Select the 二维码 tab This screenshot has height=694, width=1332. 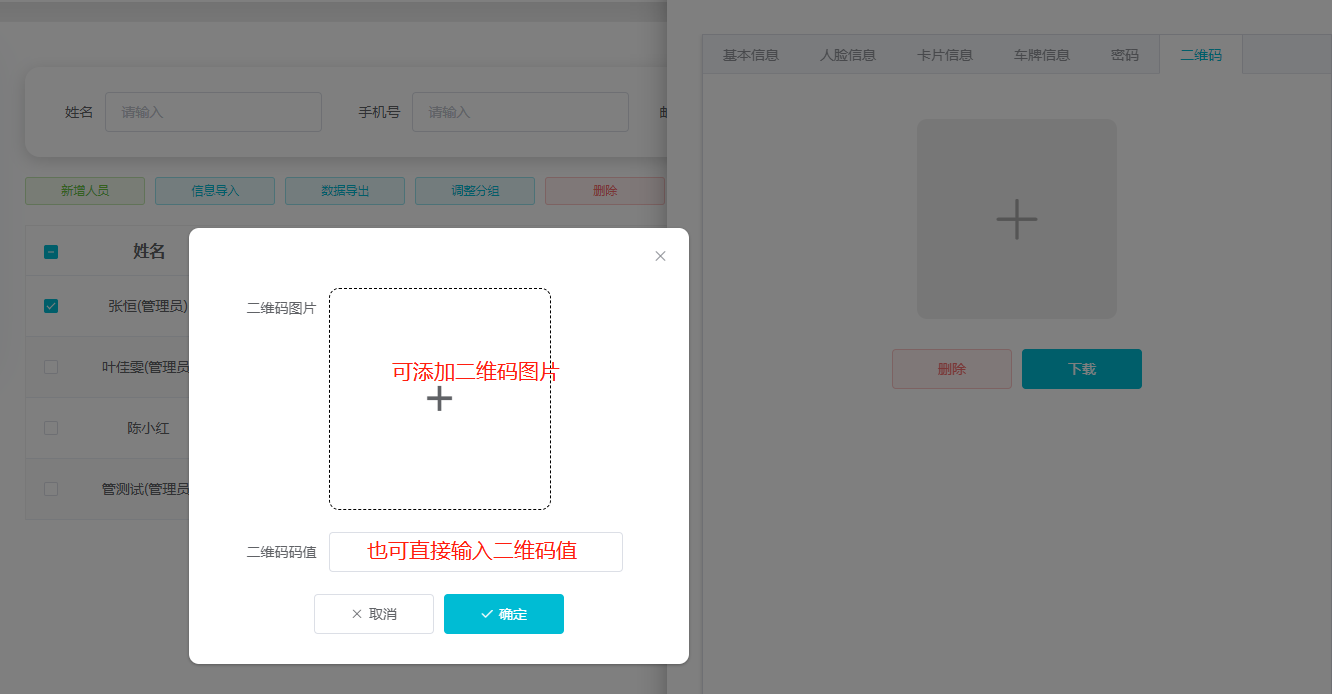coord(1201,55)
